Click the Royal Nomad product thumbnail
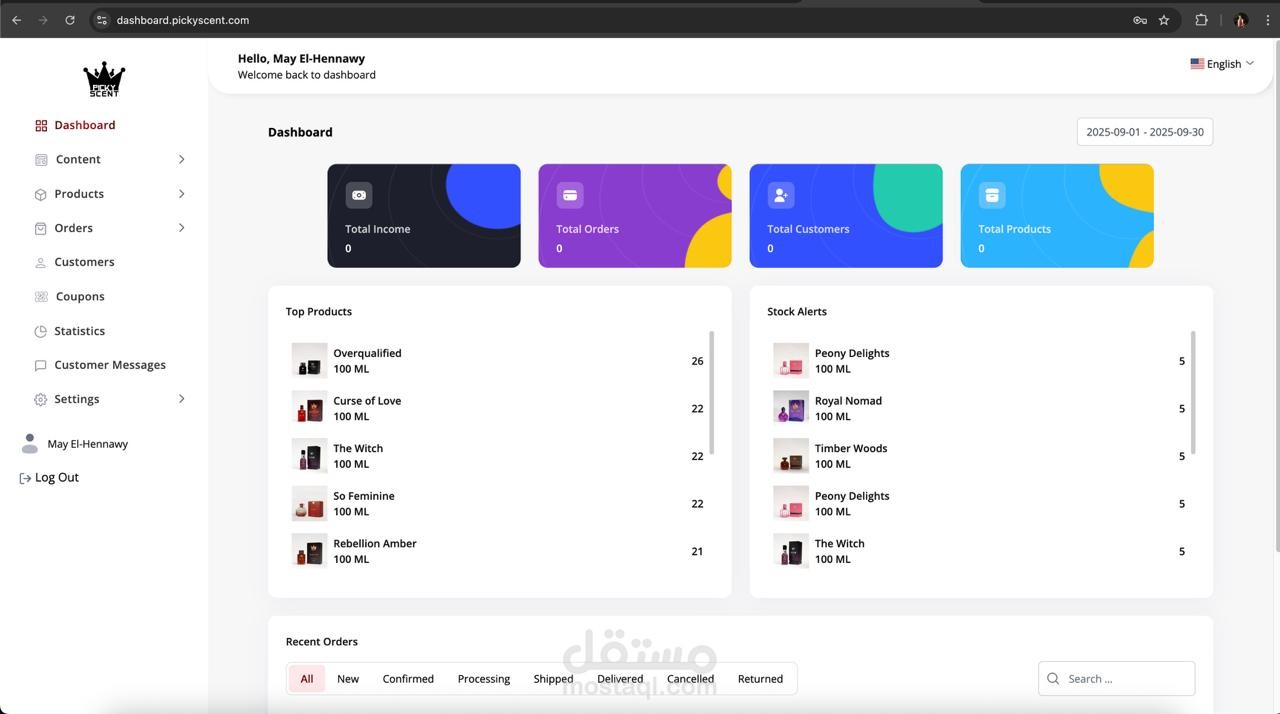This screenshot has width=1280, height=714. (791, 408)
